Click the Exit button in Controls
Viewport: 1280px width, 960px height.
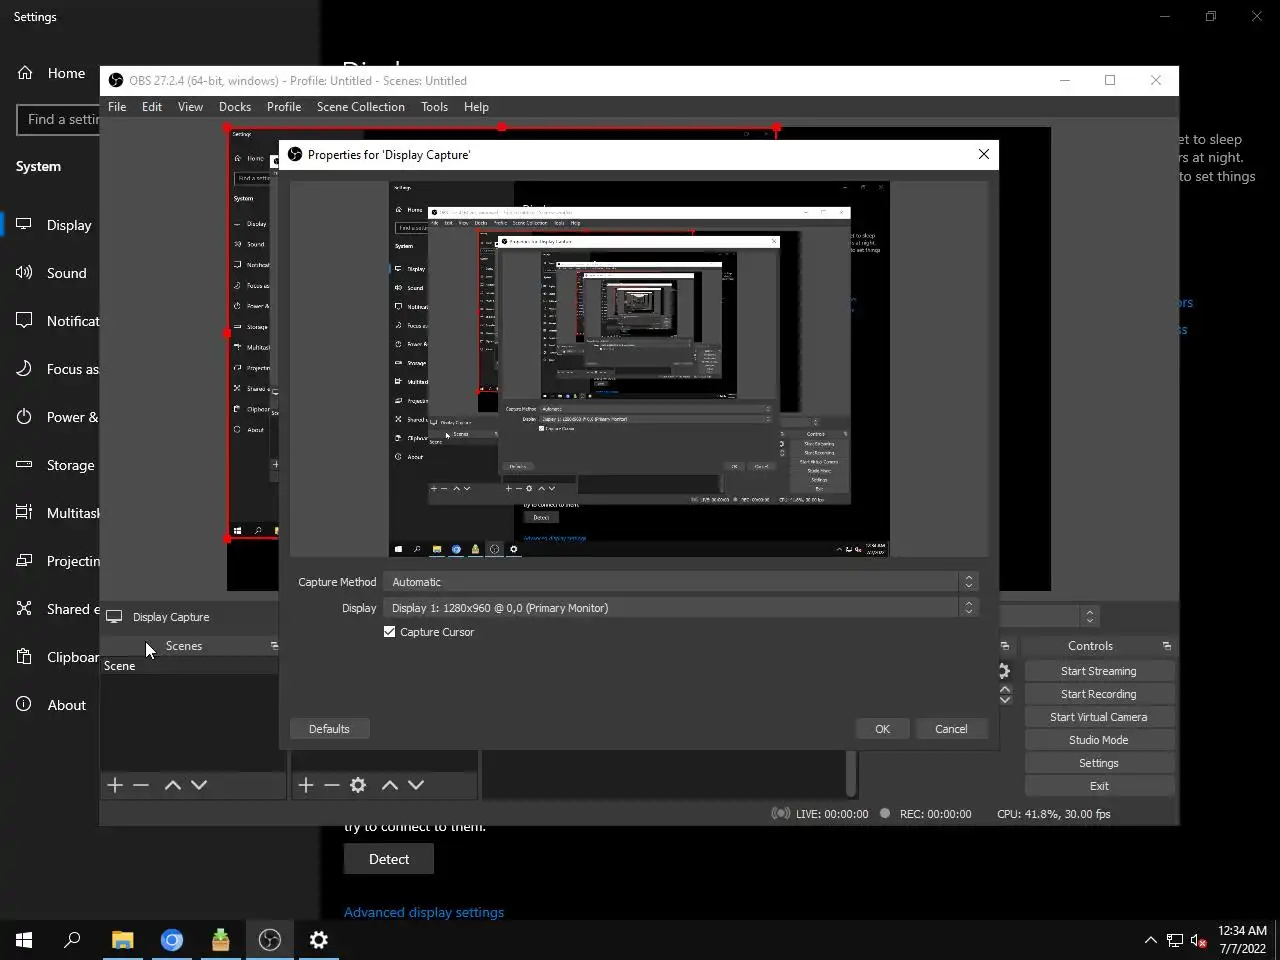pos(1098,786)
